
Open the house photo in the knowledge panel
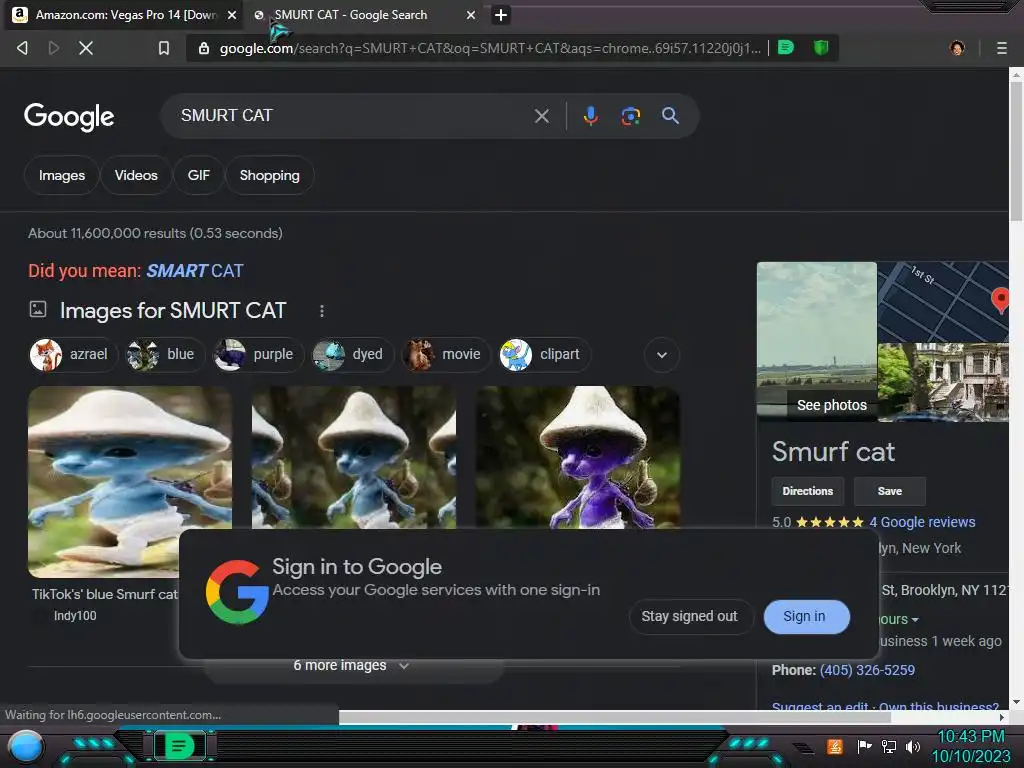tap(943, 382)
